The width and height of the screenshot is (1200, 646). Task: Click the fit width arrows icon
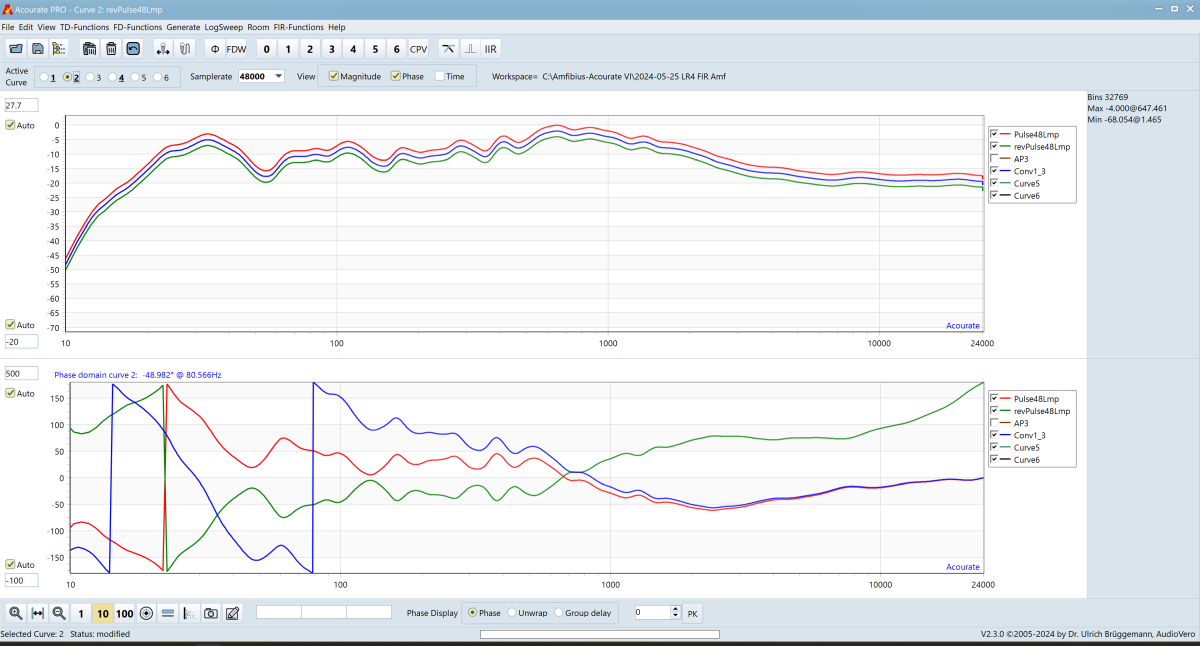click(38, 613)
